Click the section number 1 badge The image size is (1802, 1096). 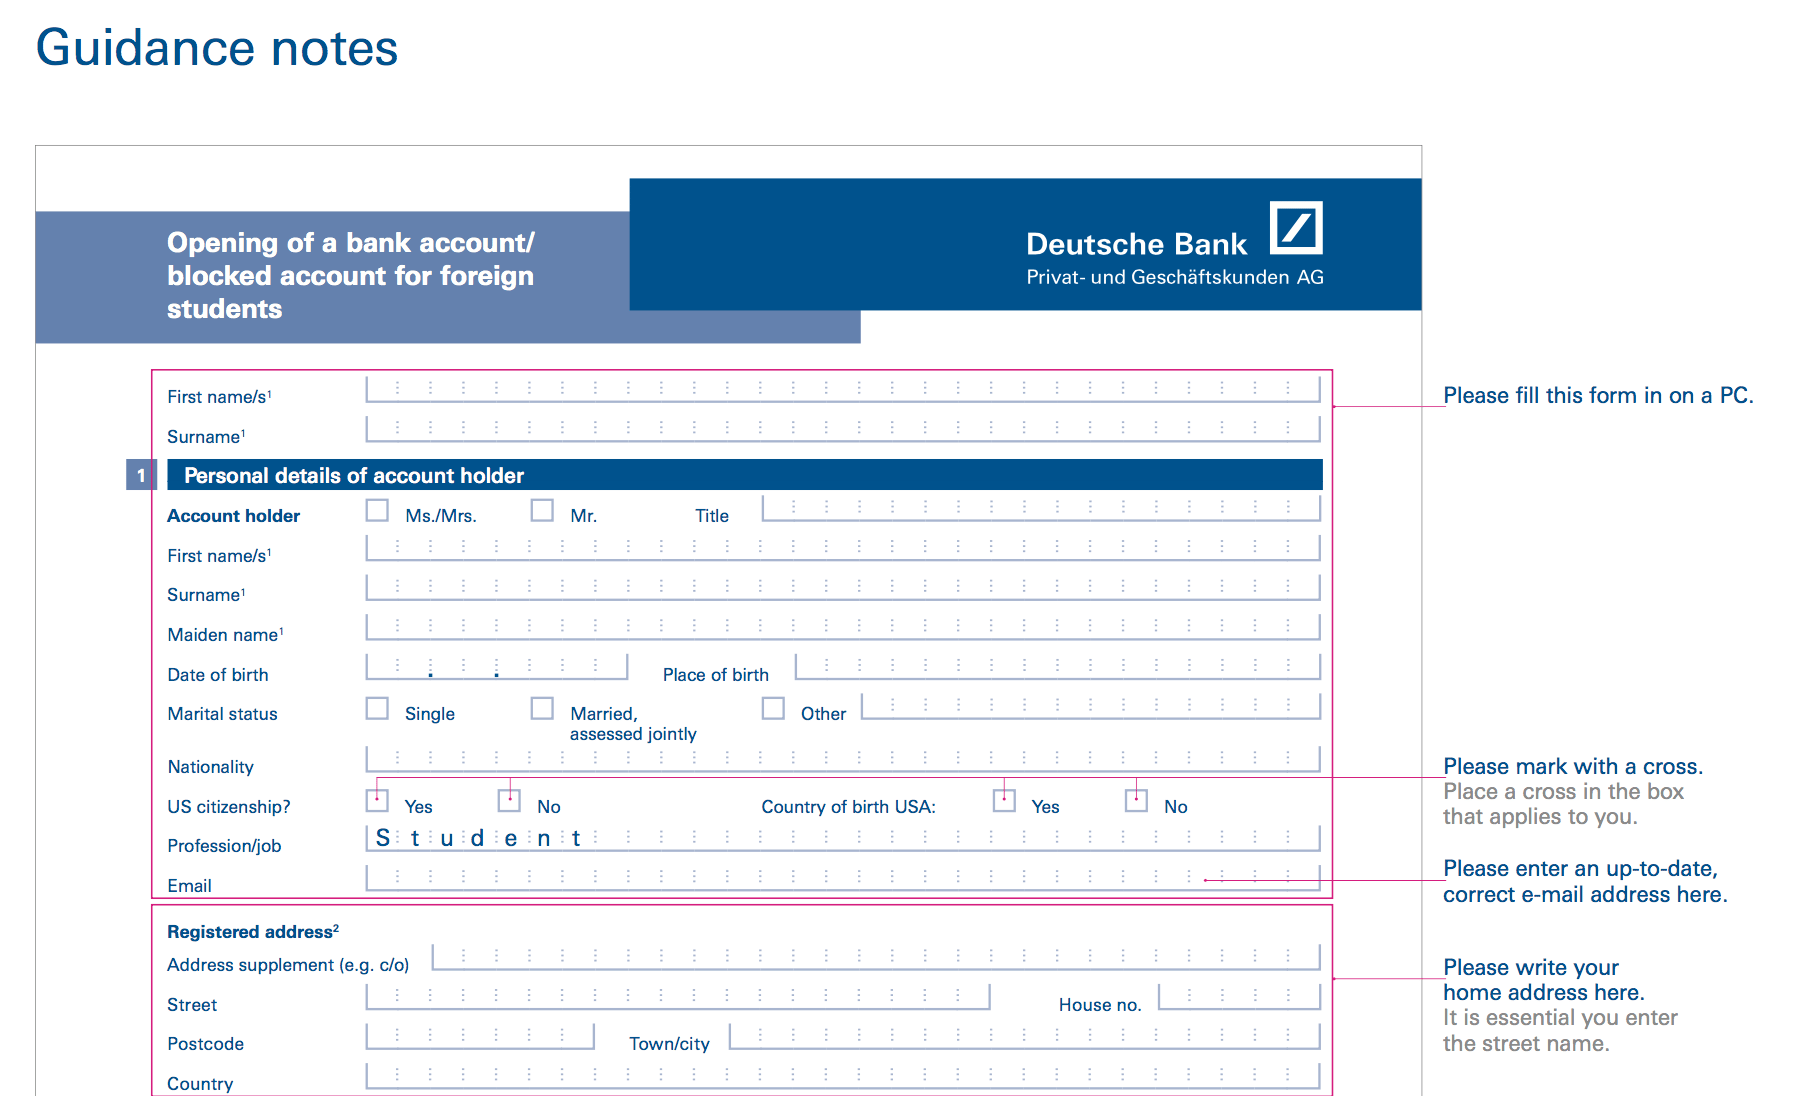141,475
